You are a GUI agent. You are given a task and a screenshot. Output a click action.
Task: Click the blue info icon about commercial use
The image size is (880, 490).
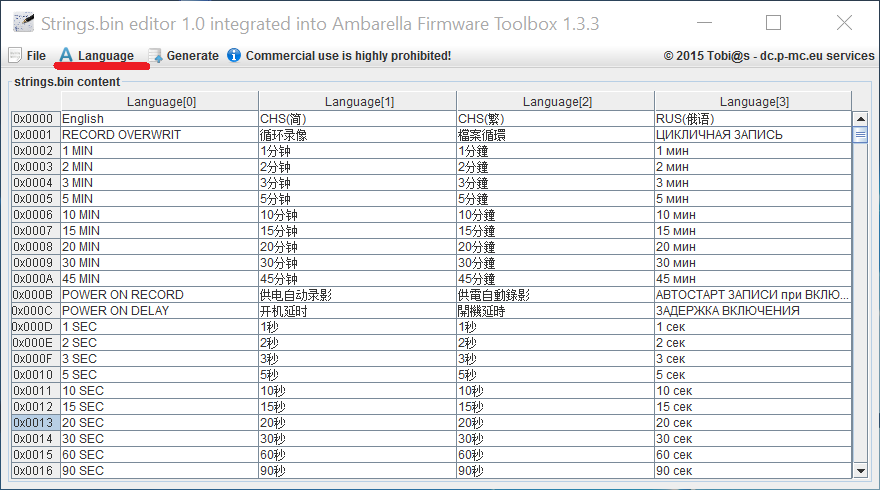click(x=234, y=56)
